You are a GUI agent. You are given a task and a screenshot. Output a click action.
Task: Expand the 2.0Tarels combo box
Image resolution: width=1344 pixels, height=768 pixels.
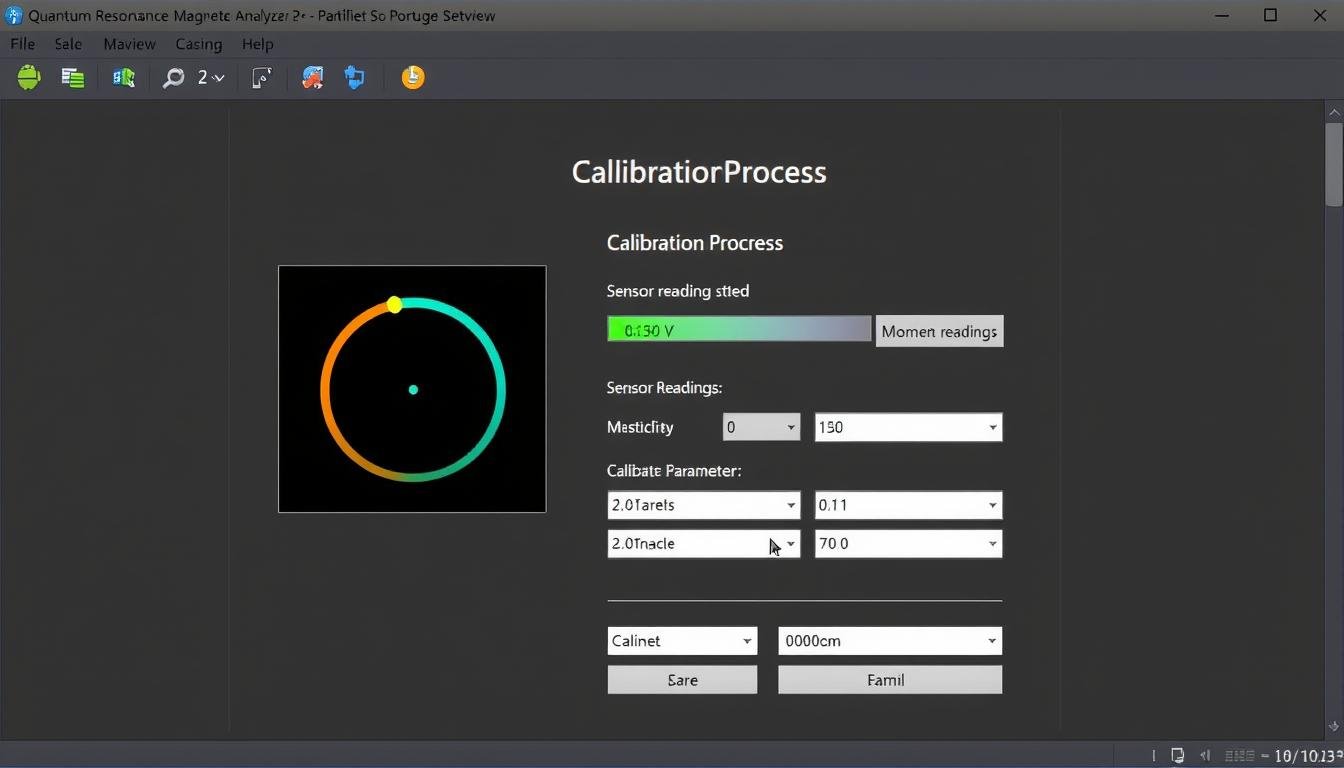point(703,505)
